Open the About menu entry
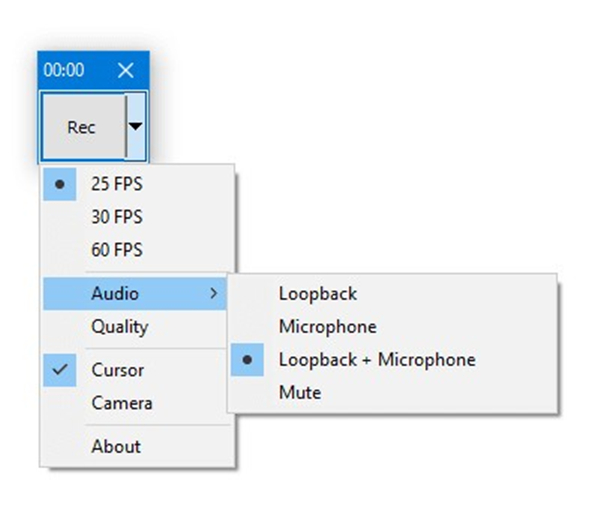 116,446
